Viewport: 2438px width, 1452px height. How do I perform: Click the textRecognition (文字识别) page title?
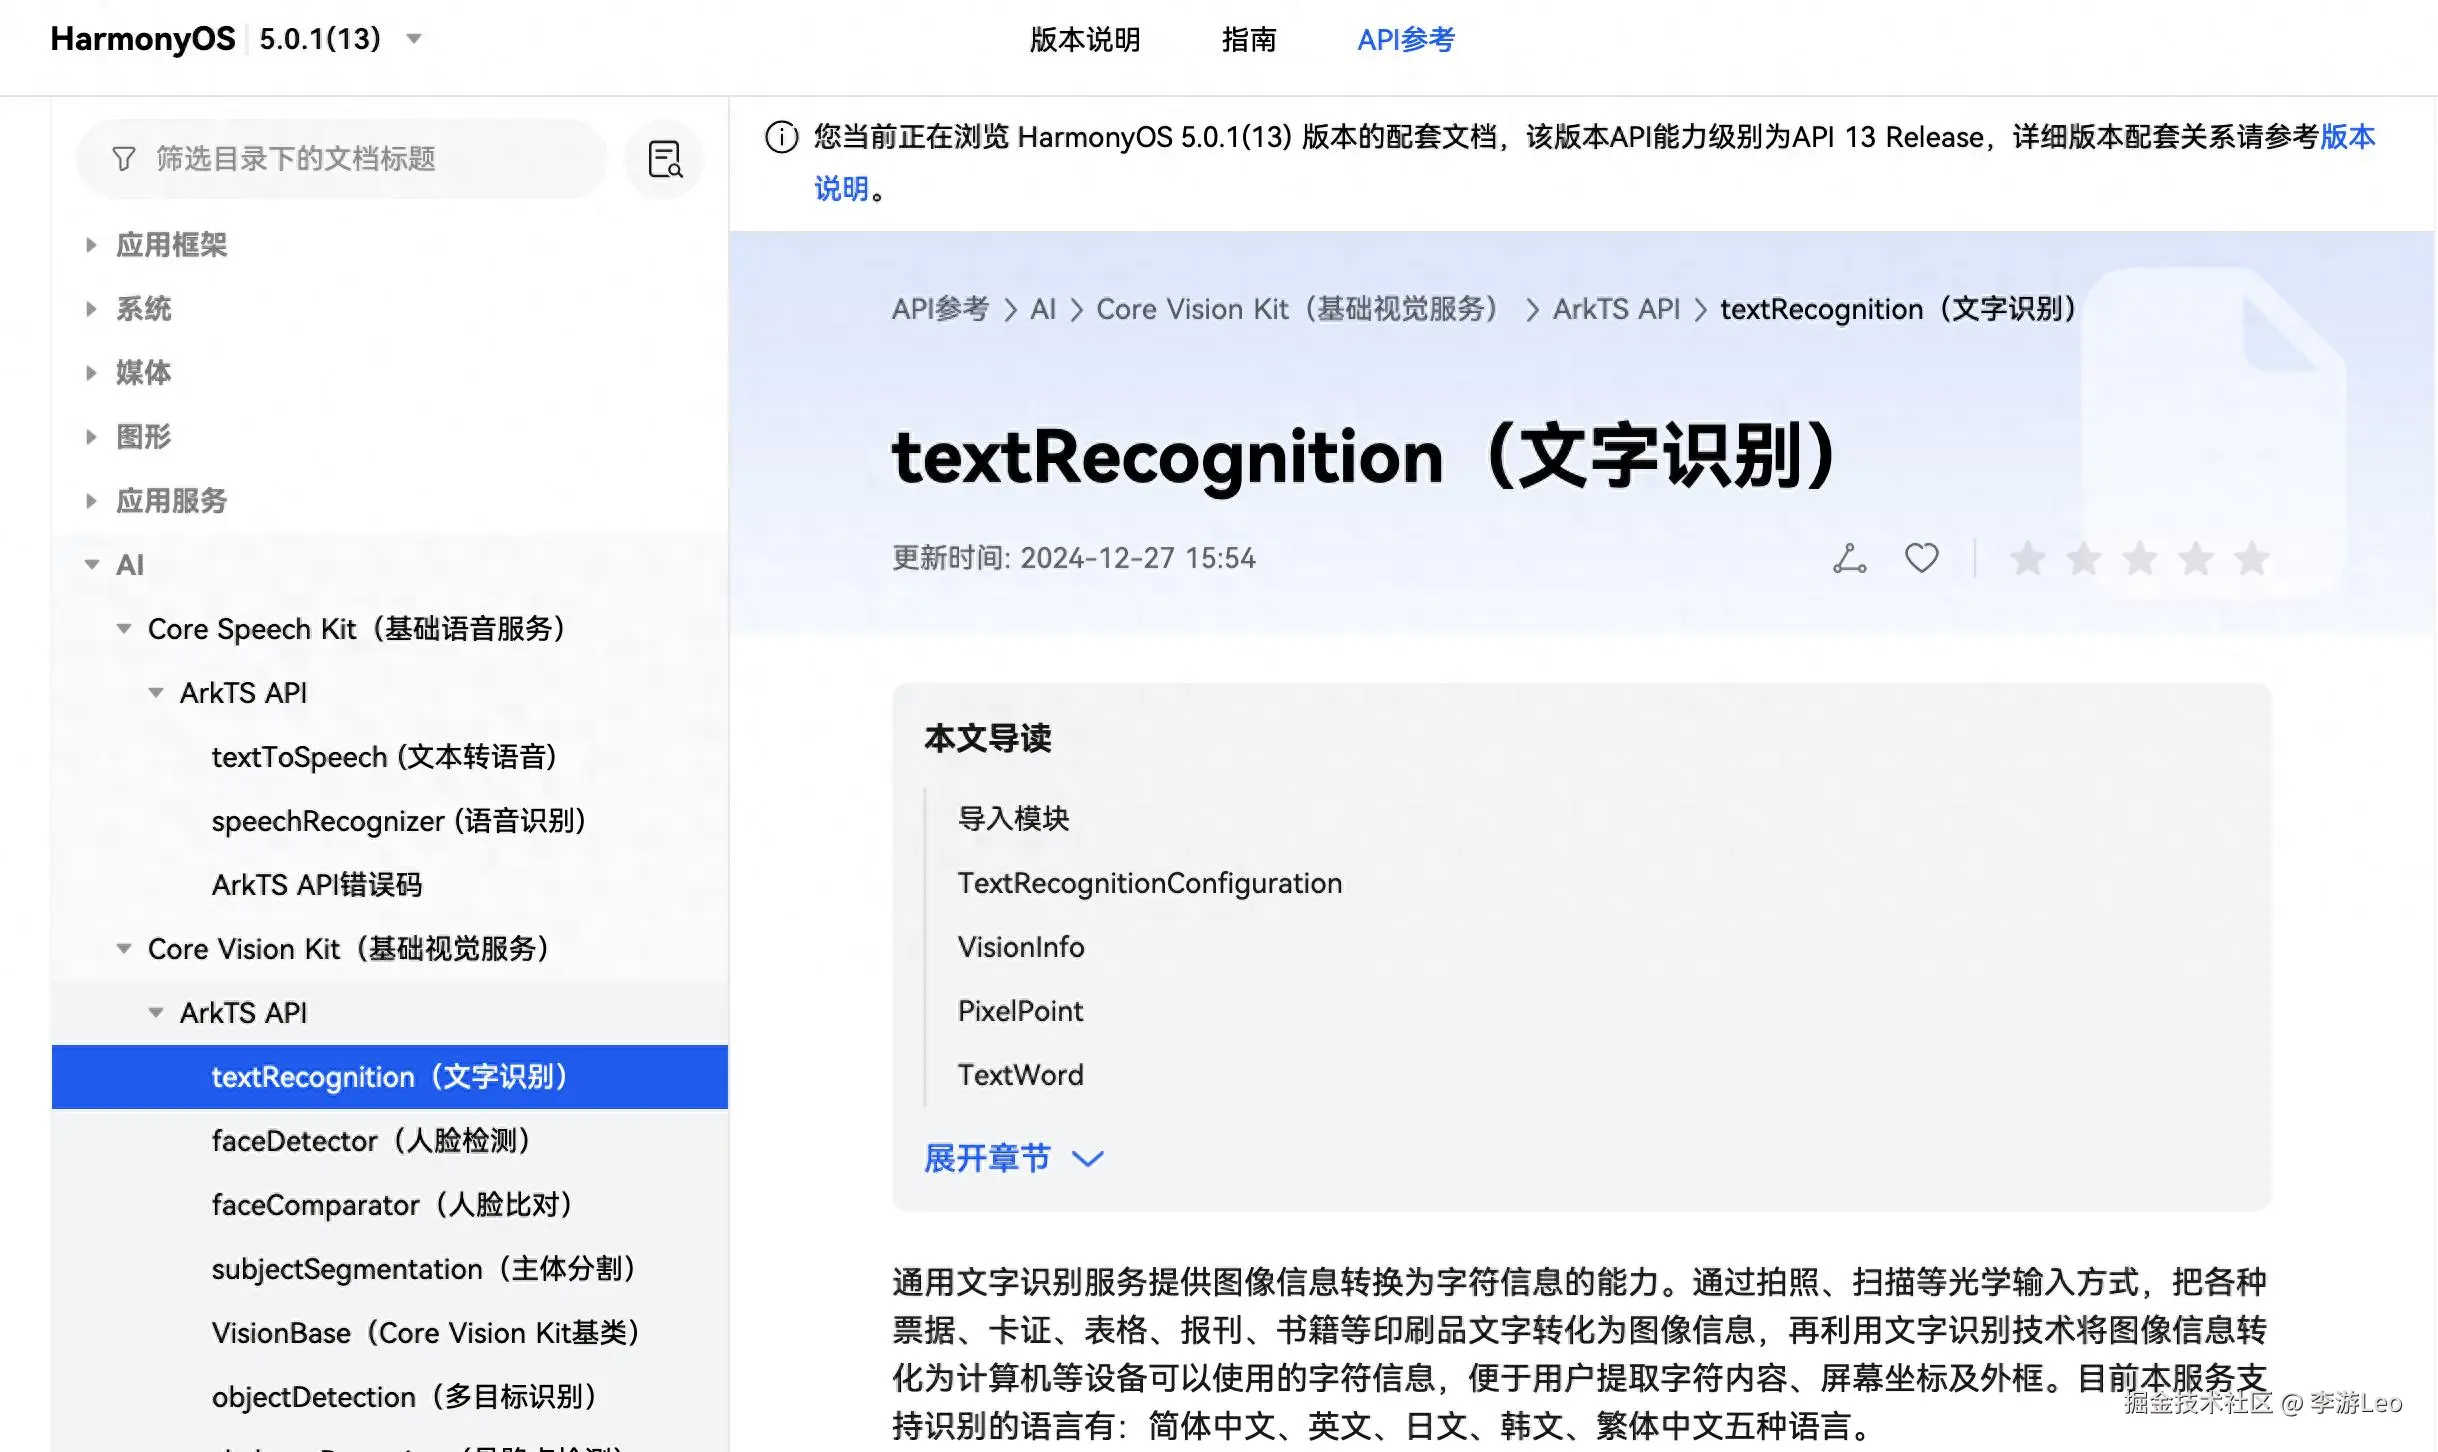coord(1367,457)
